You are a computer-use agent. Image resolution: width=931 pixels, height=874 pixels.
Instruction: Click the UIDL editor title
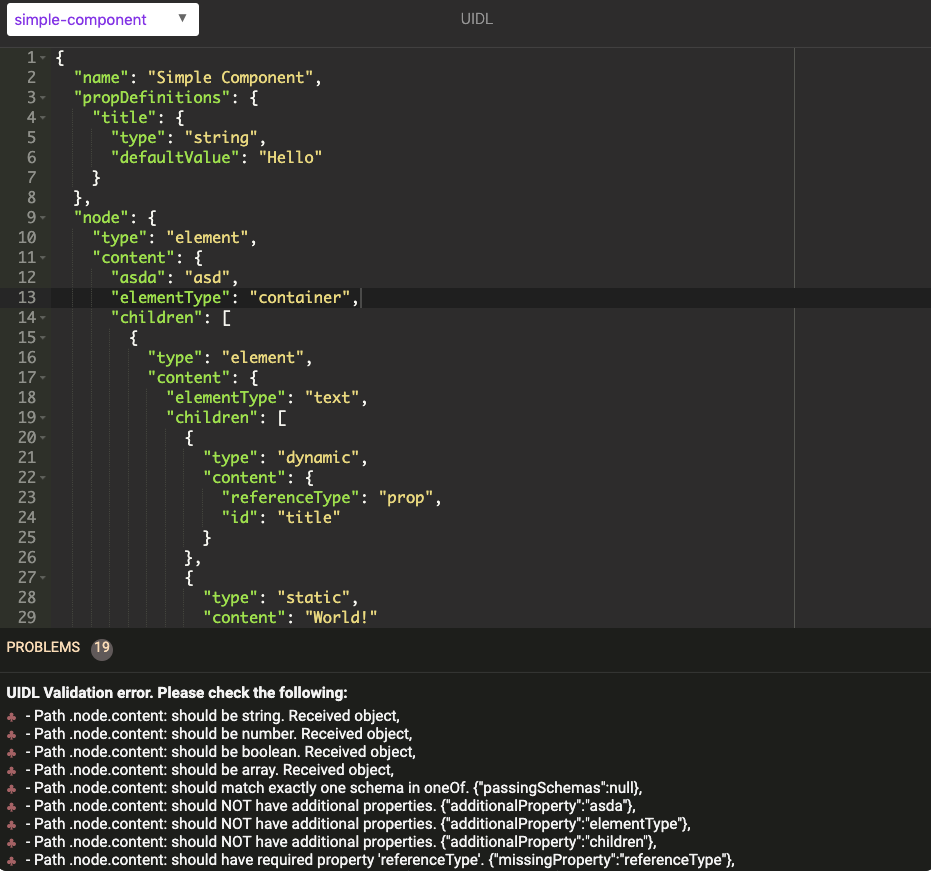coord(476,19)
